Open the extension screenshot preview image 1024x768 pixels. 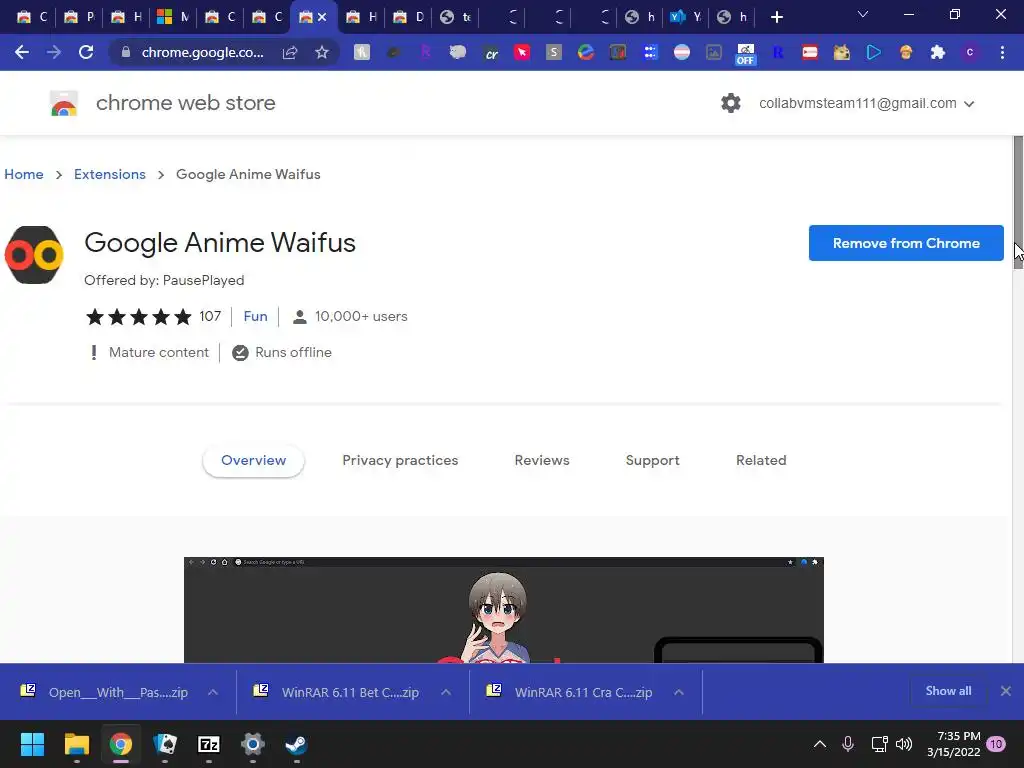504,610
